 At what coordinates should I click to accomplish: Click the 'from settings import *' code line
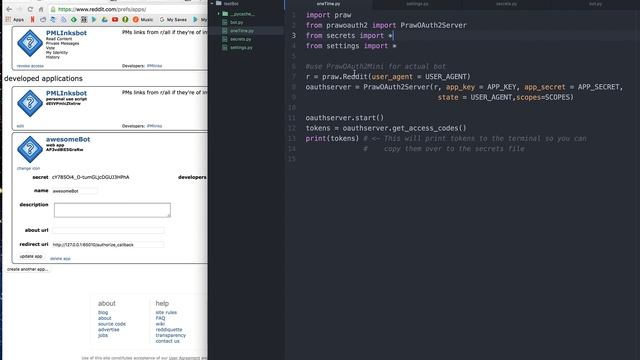click(351, 46)
